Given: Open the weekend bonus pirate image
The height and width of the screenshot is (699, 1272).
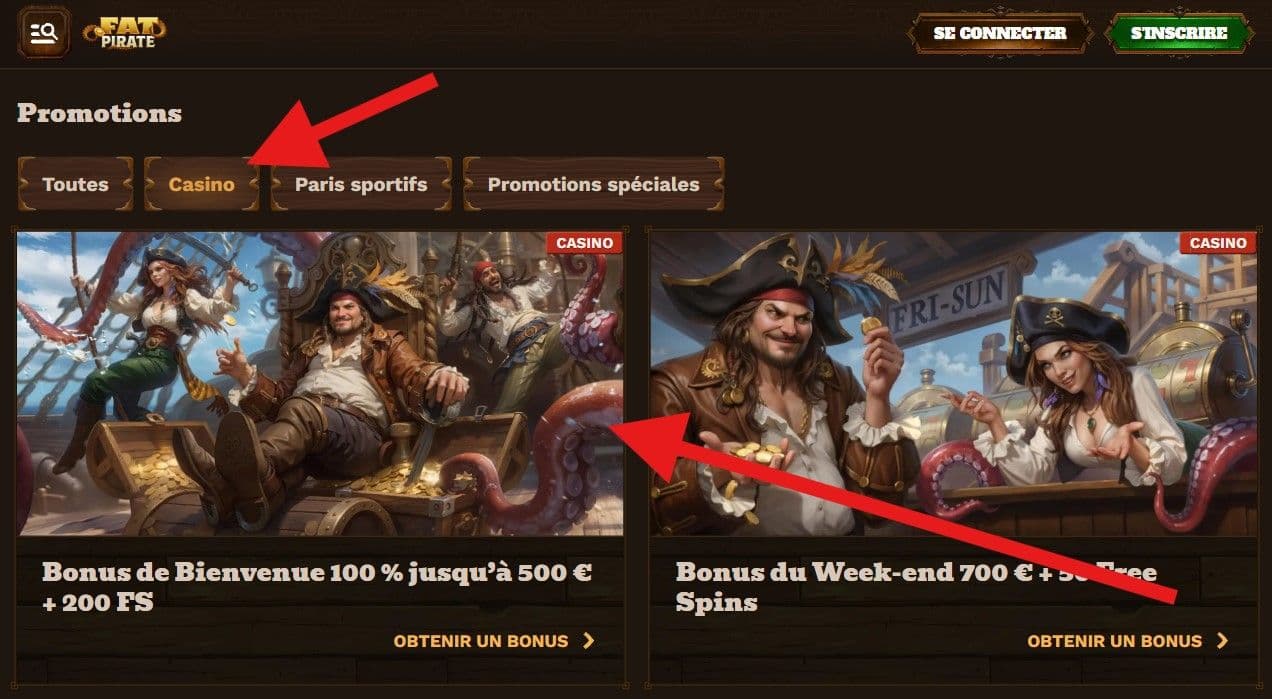Looking at the screenshot, I should click(953, 384).
